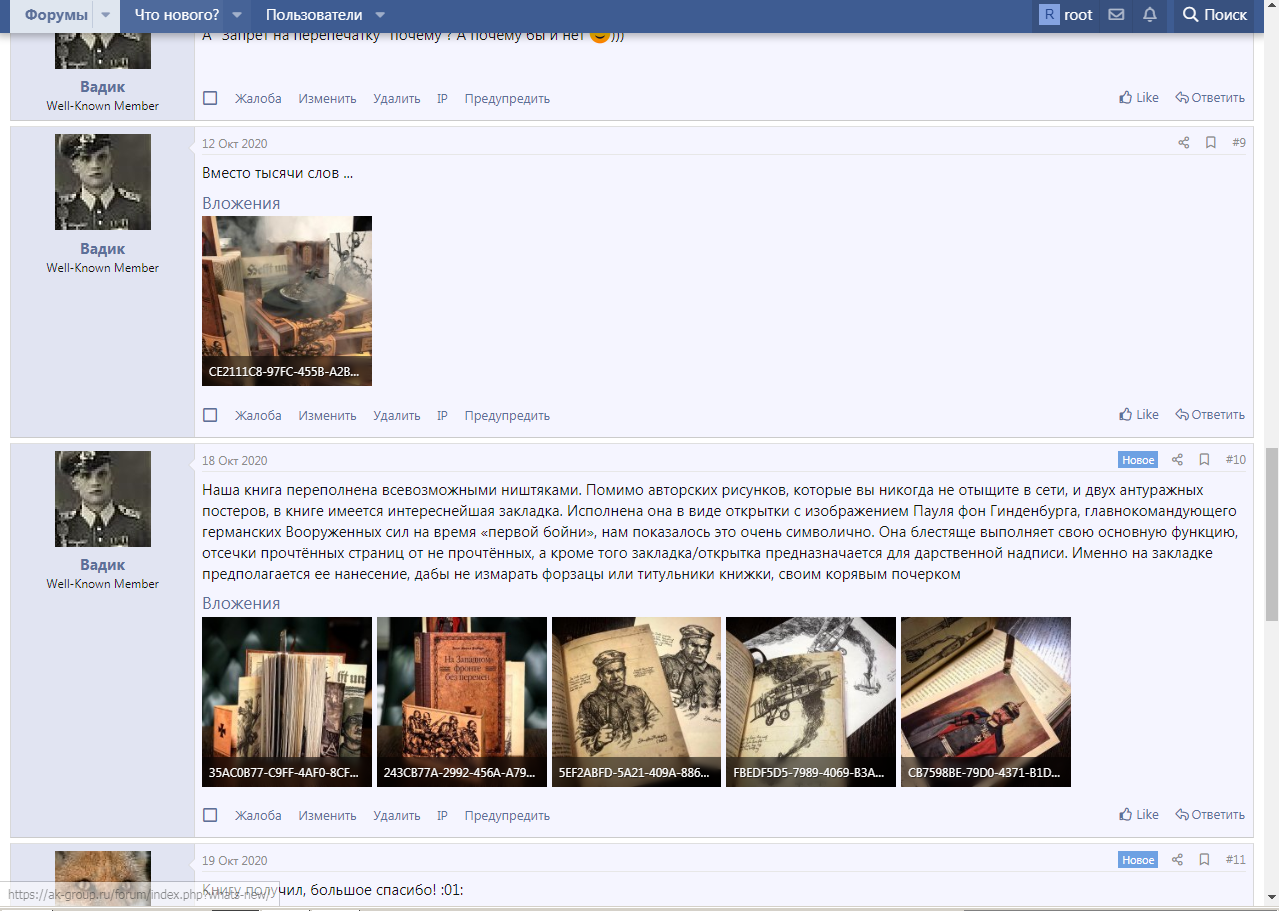Image resolution: width=1279 pixels, height=911 pixels.
Task: Tick the checkbox on post #9
Action: 210,415
